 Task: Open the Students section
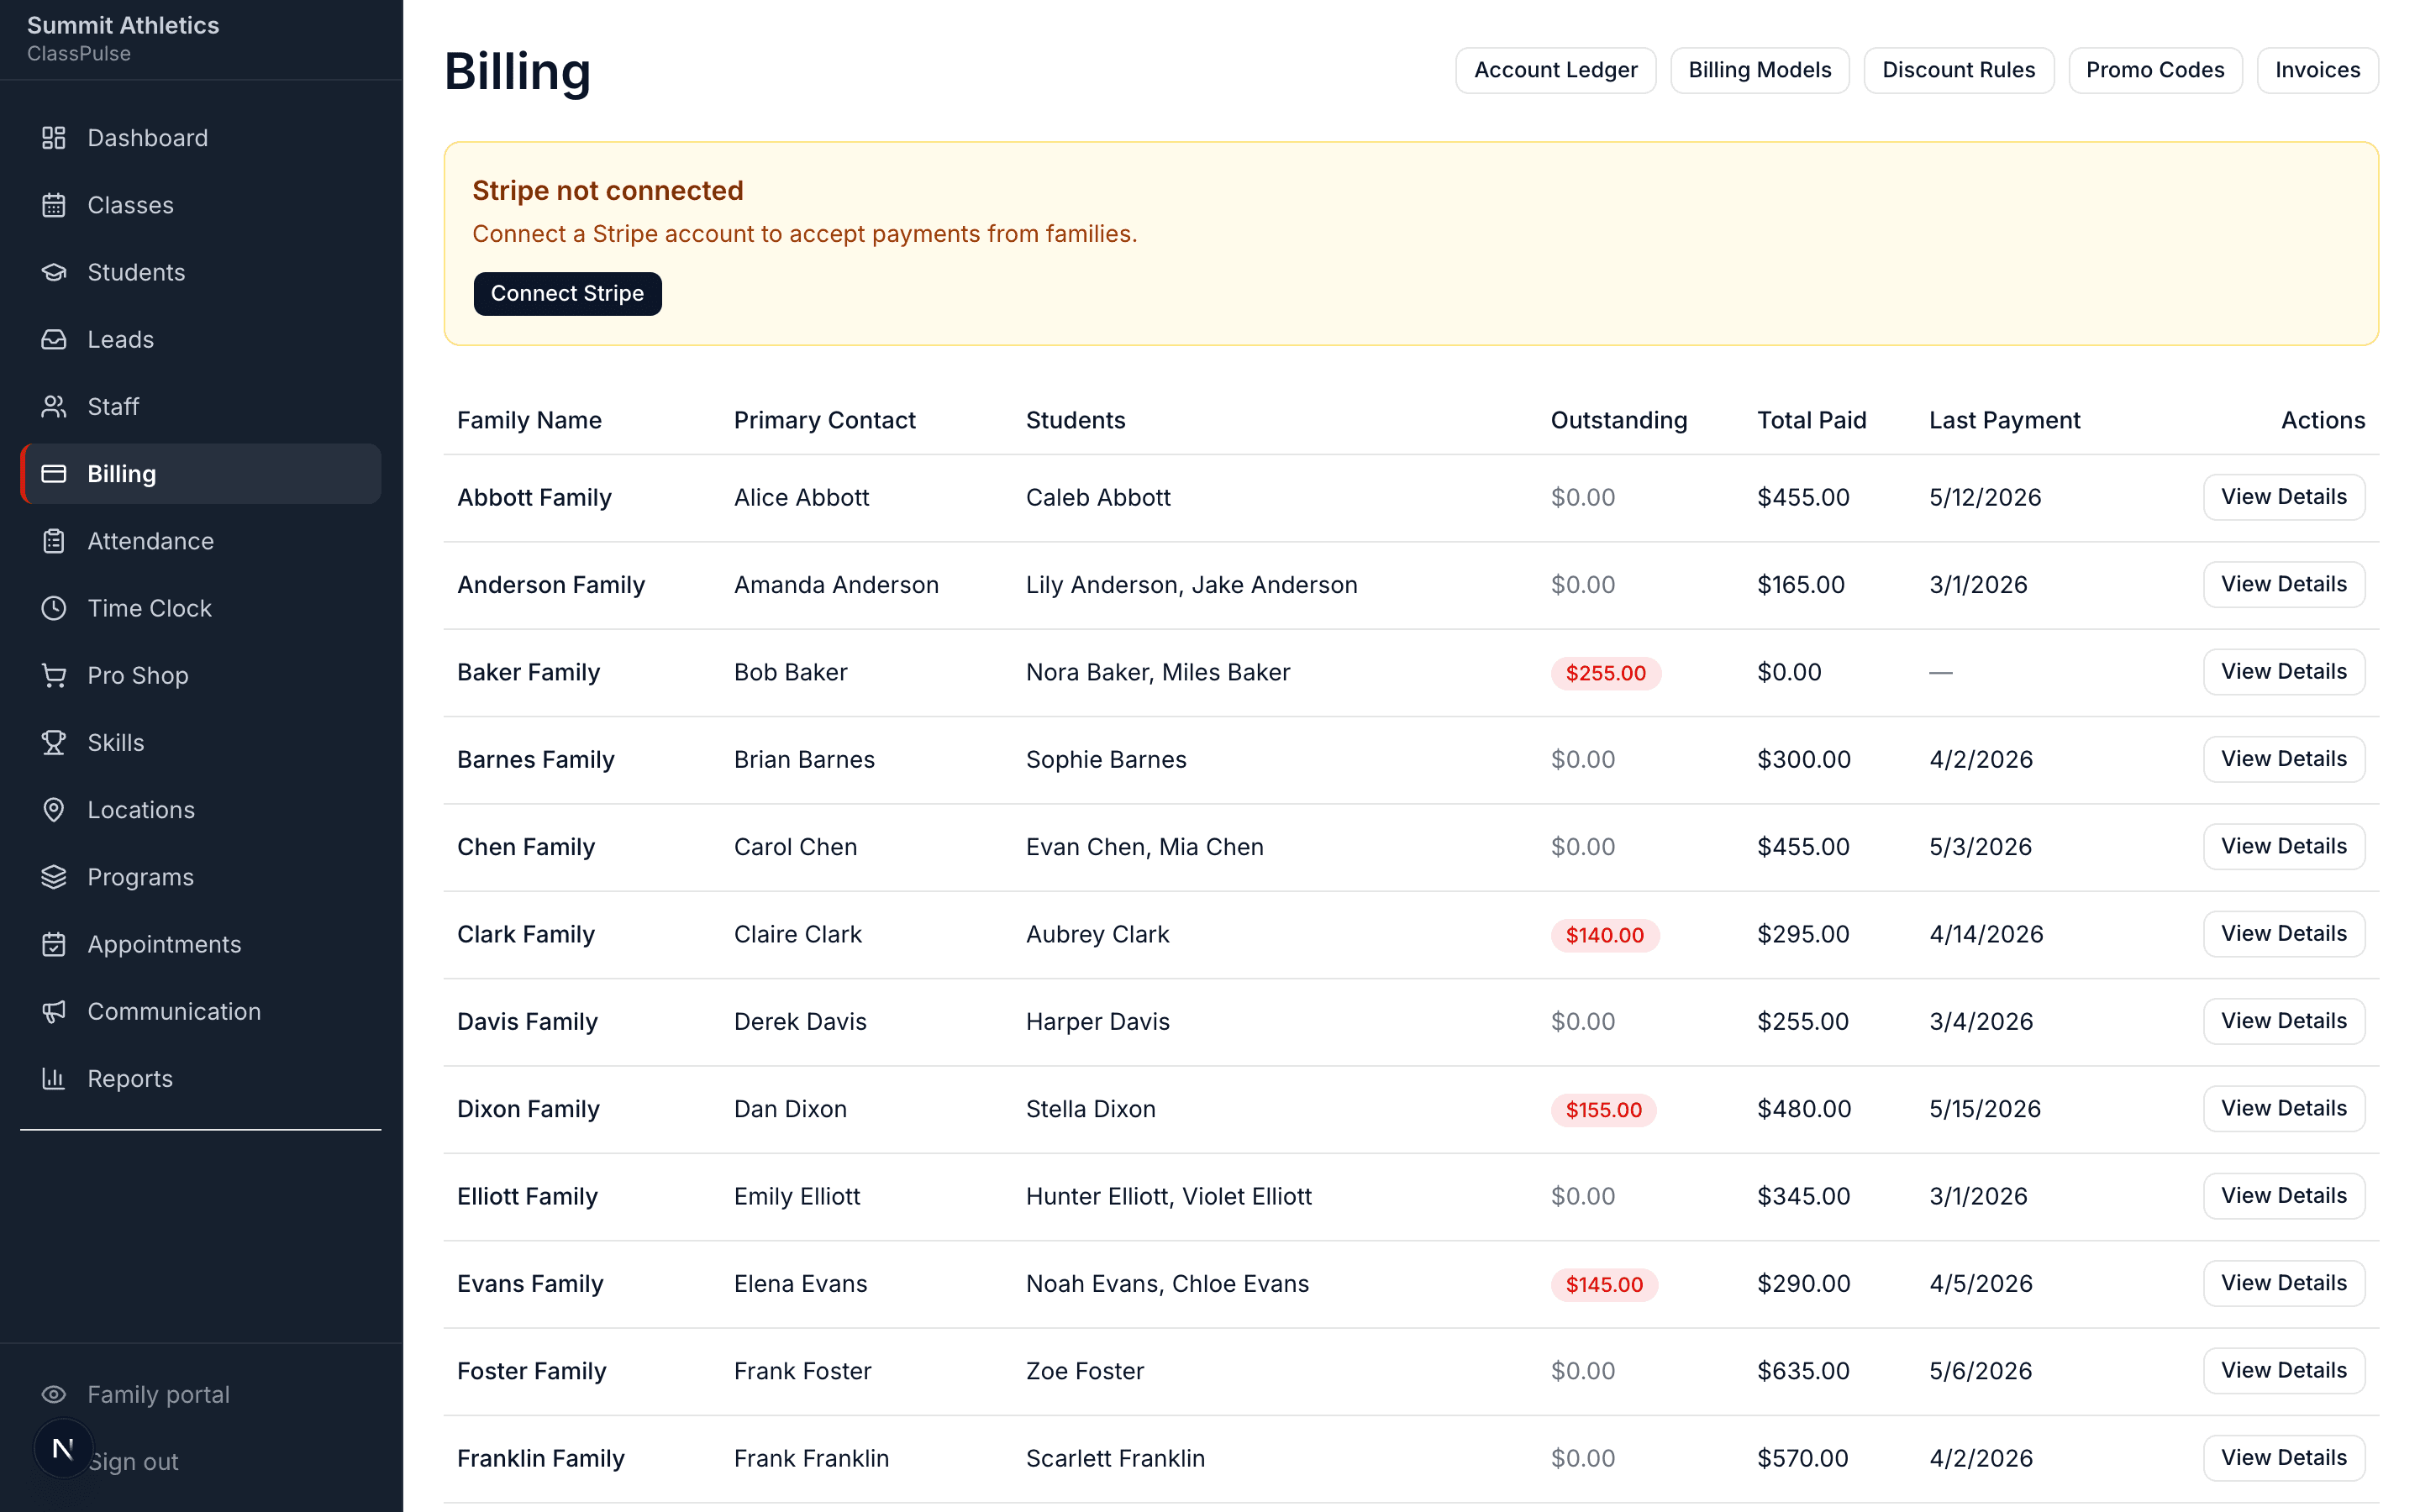coord(200,272)
